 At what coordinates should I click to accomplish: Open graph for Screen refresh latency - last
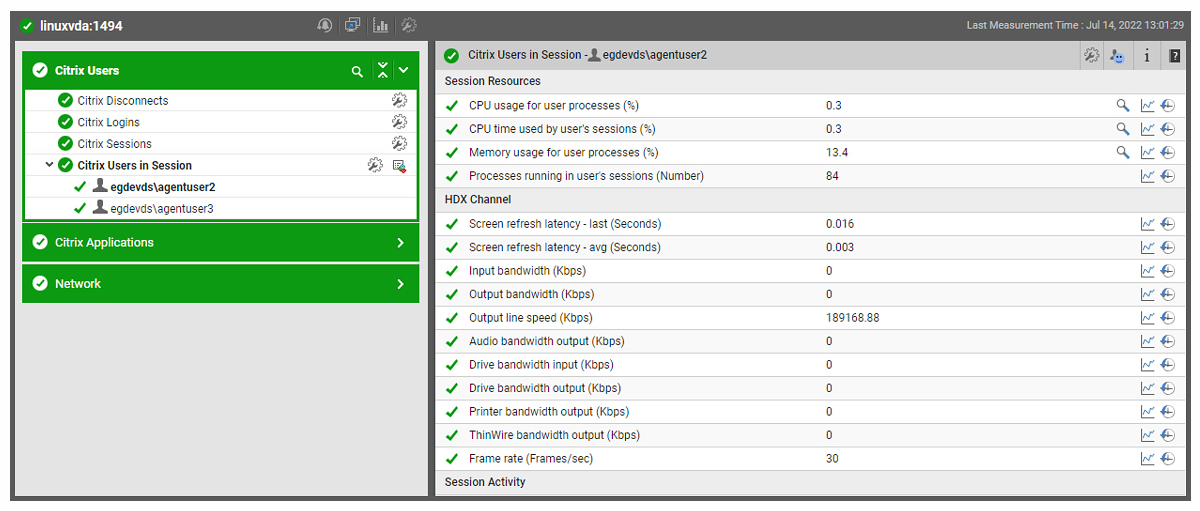click(1147, 224)
